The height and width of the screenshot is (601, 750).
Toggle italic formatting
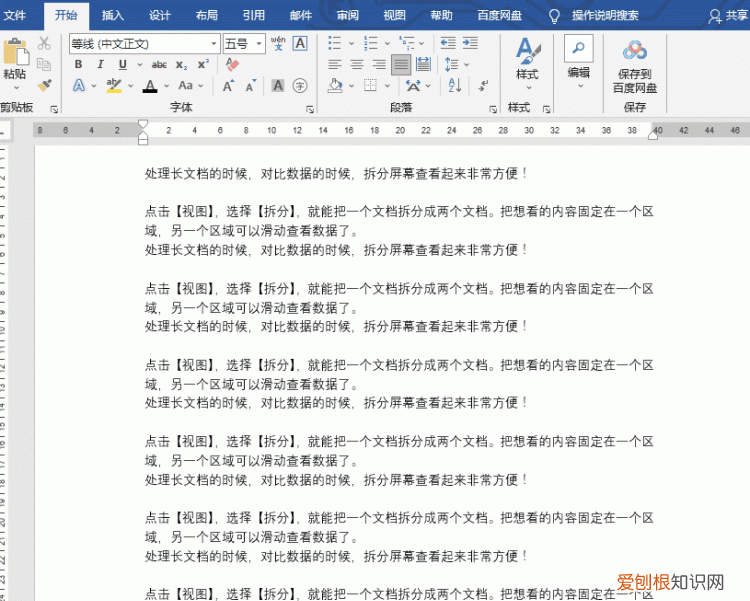coord(100,64)
